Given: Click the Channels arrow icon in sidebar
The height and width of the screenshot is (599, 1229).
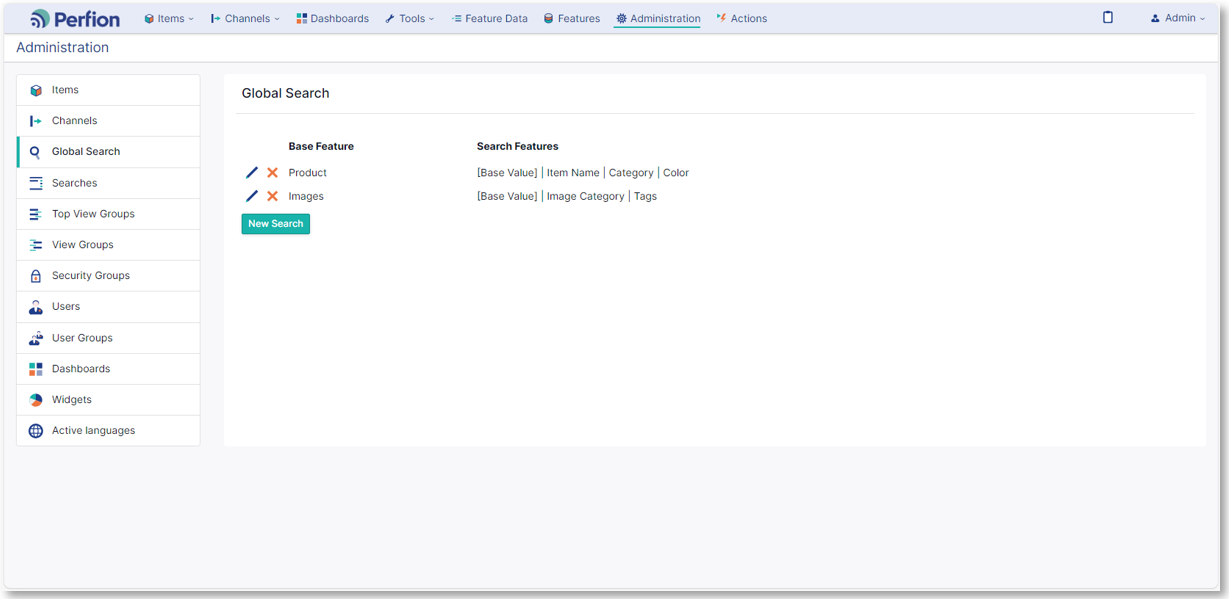Looking at the screenshot, I should [36, 121].
